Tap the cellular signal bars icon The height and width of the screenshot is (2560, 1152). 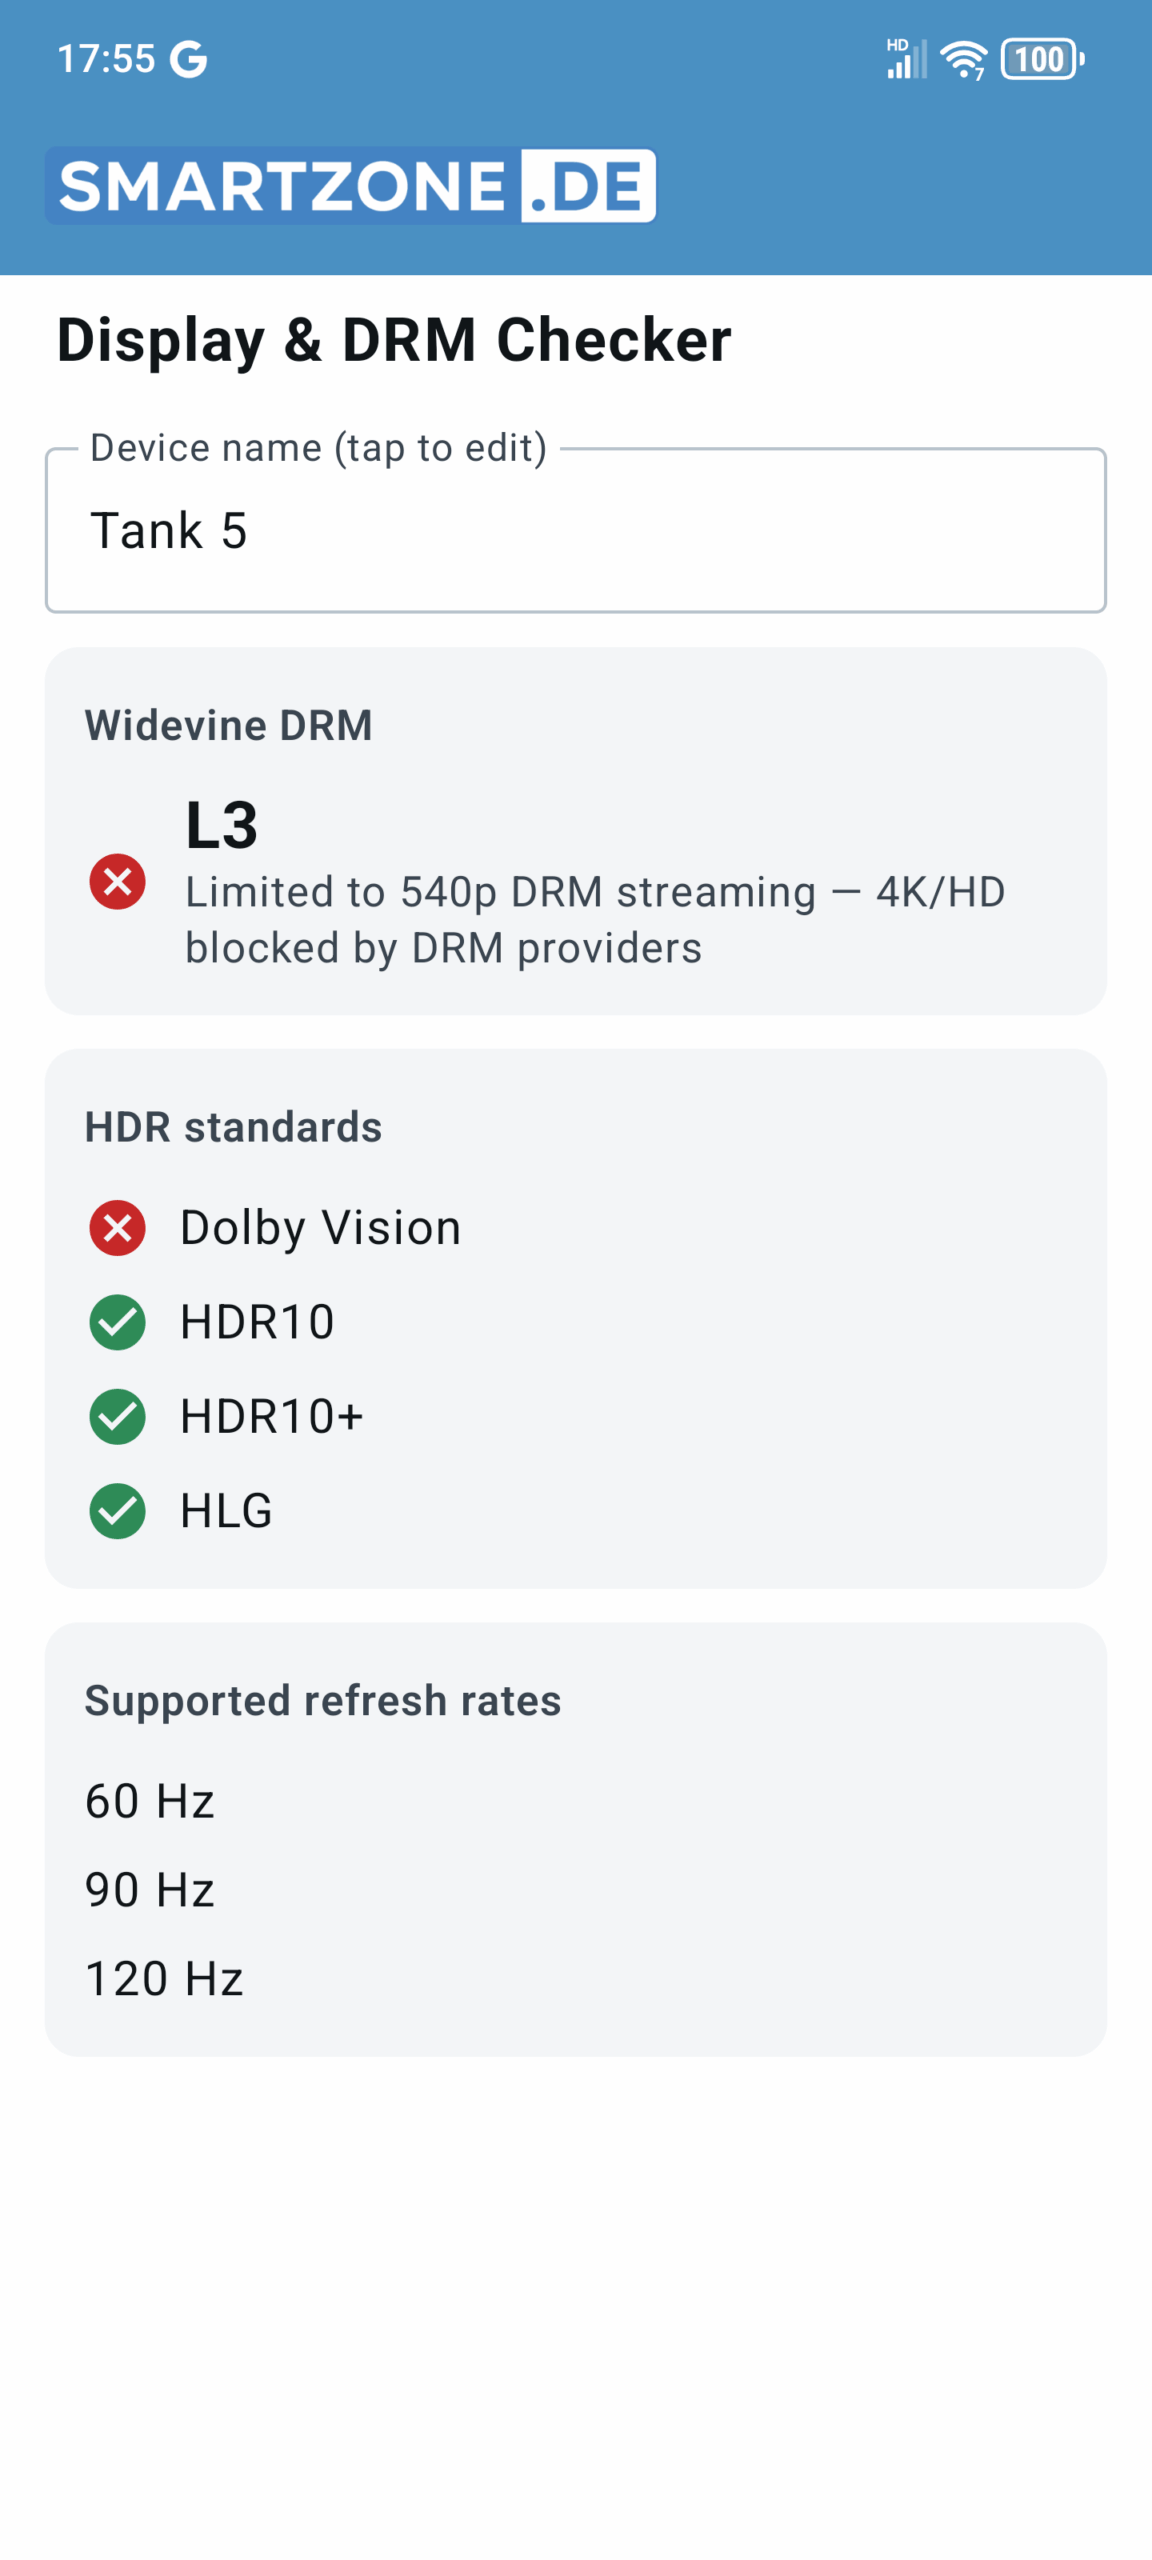(x=907, y=58)
